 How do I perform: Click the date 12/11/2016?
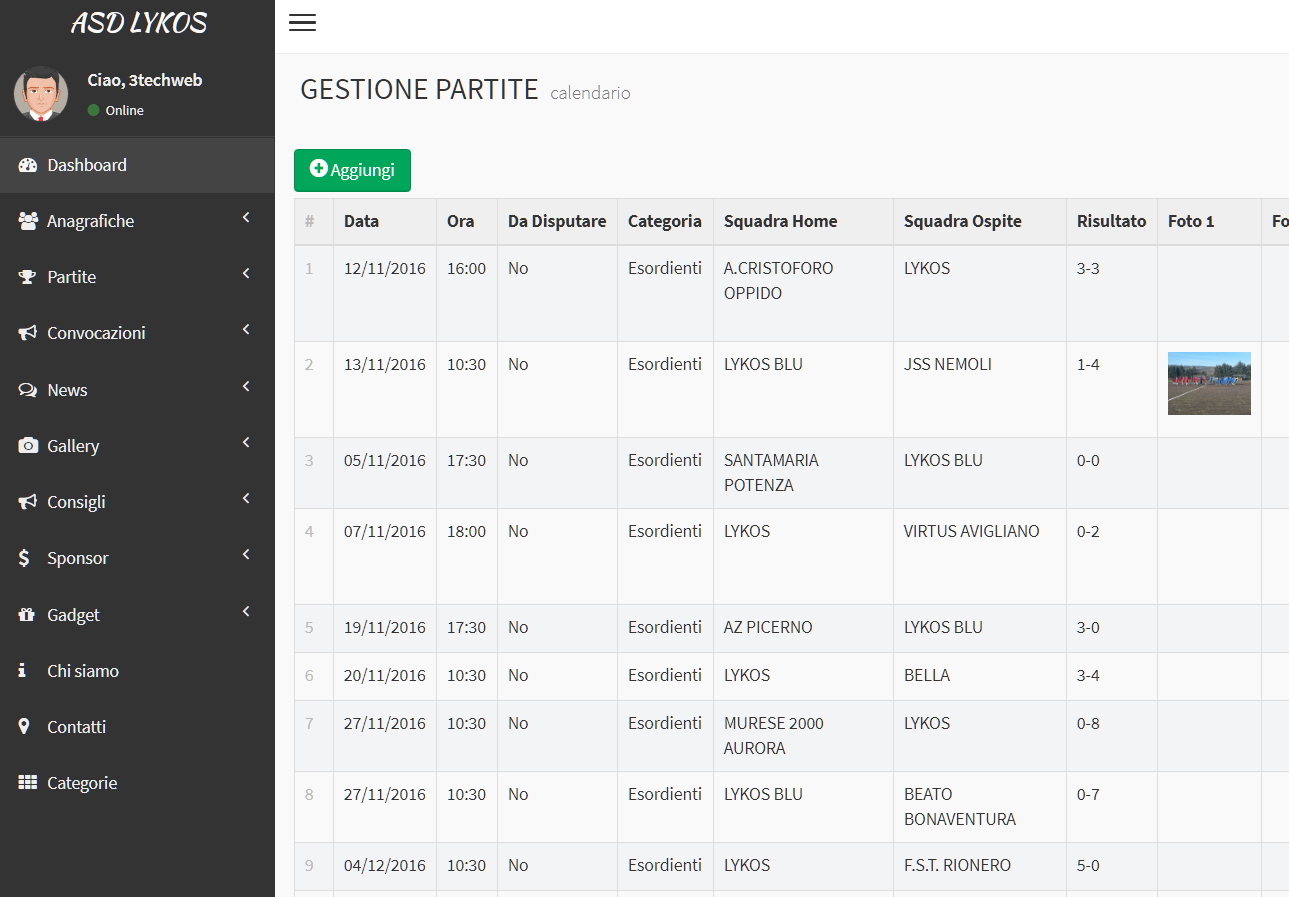click(385, 268)
